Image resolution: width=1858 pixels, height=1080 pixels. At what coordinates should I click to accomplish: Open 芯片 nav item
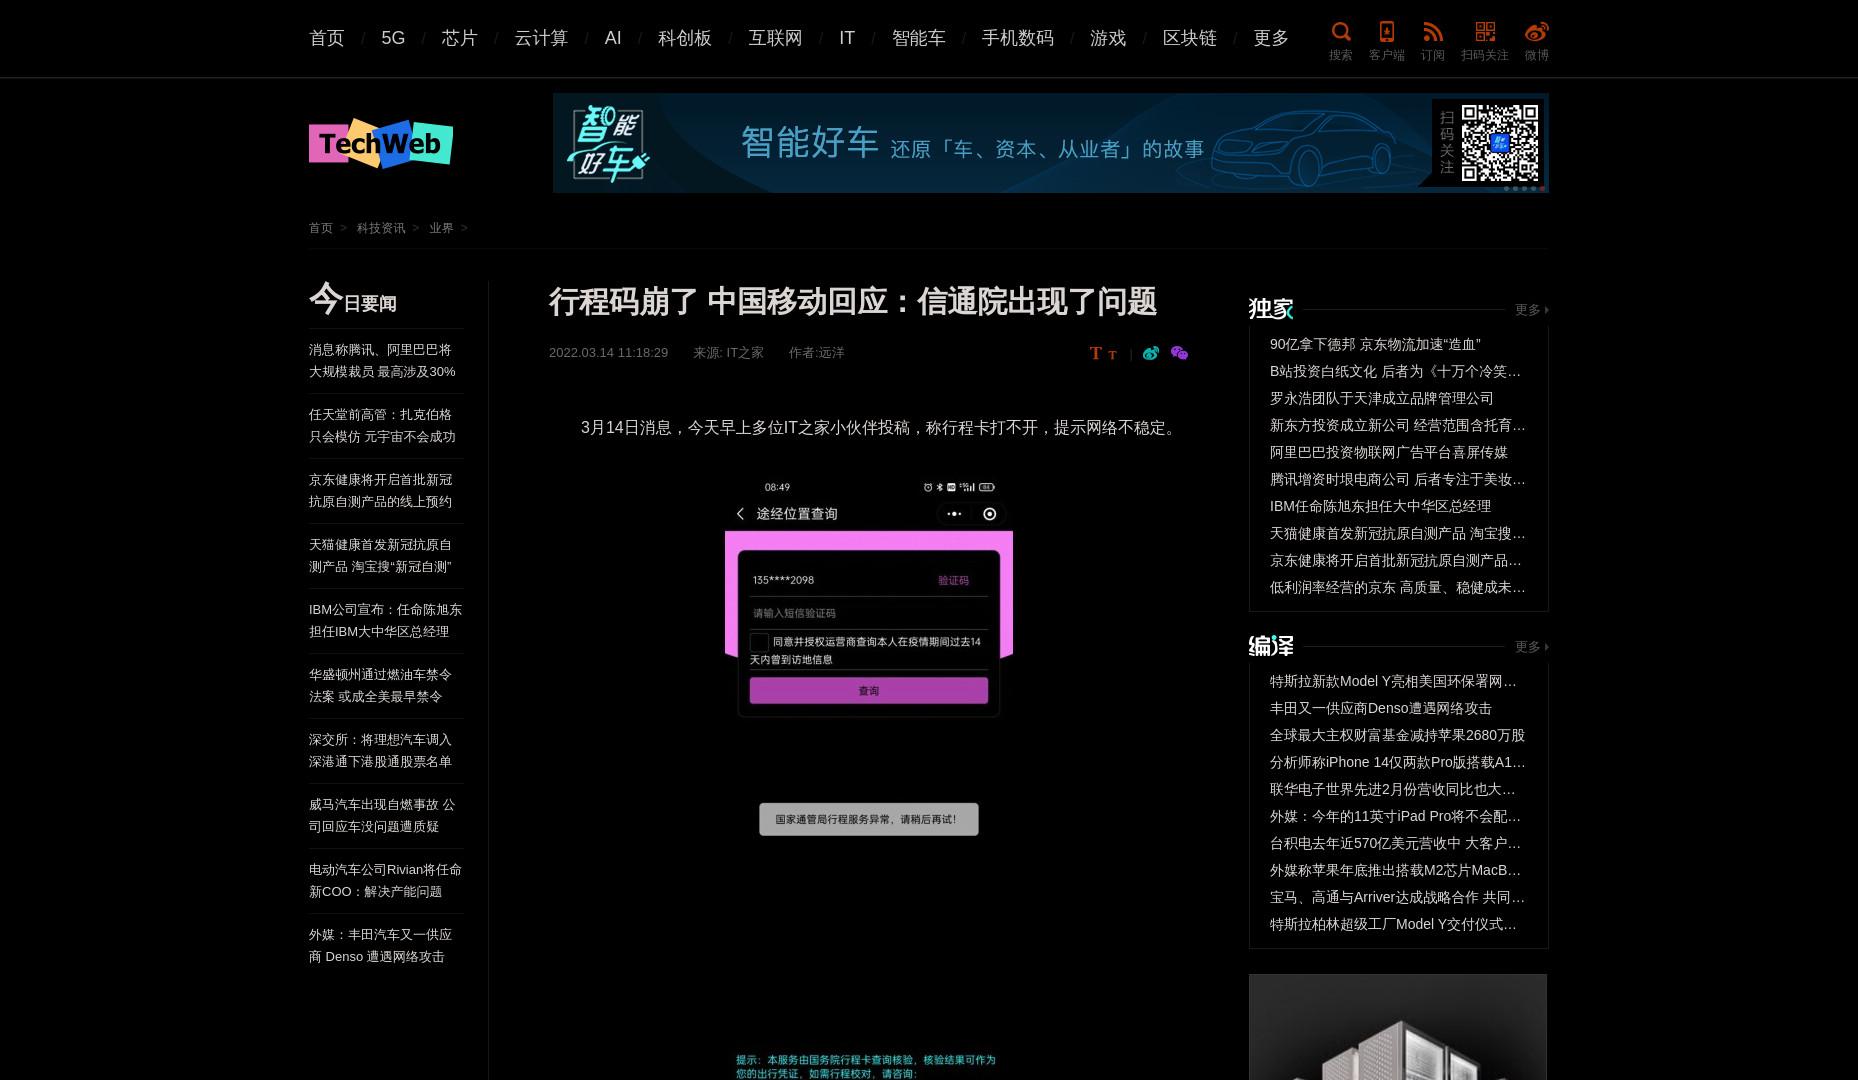point(460,38)
